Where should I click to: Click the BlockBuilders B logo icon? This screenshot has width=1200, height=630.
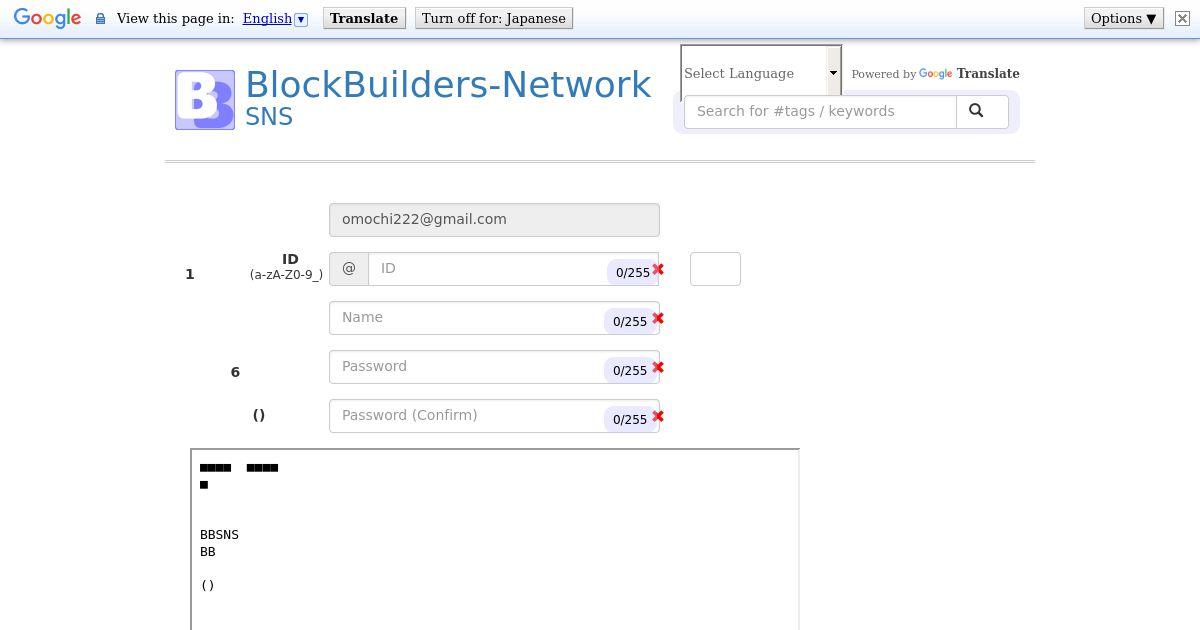[205, 100]
